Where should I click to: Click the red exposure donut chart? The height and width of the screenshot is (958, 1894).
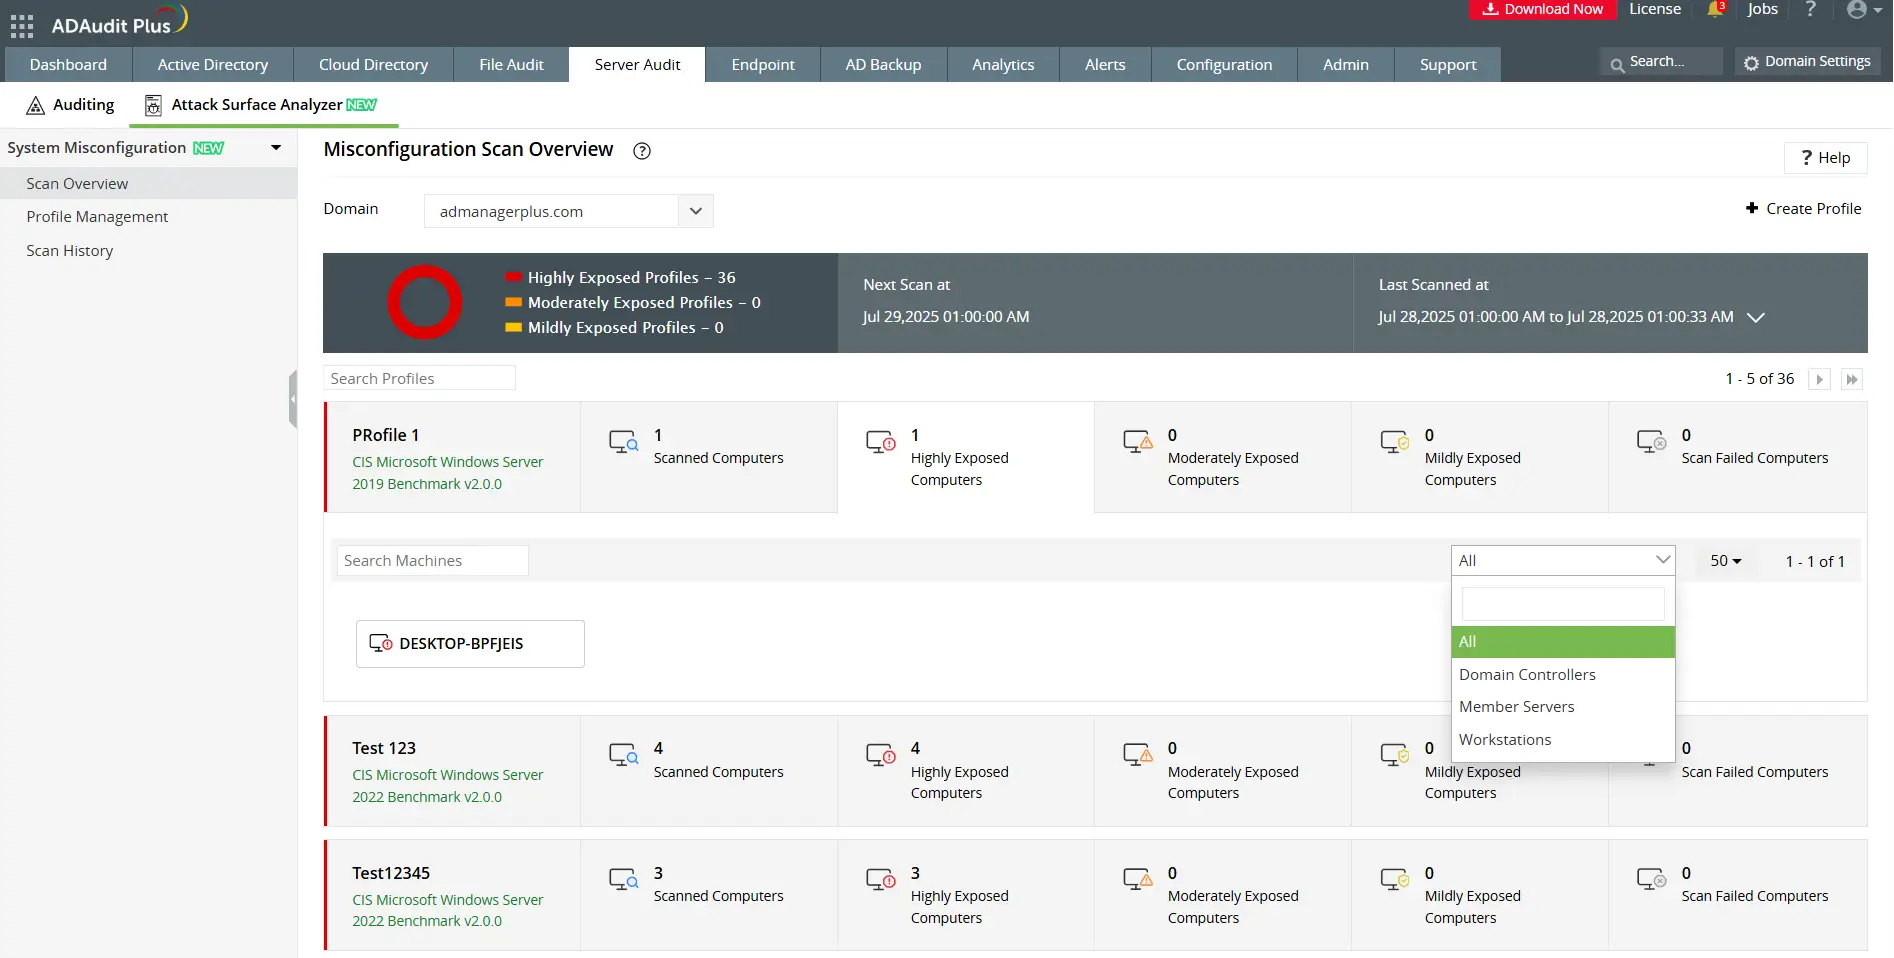[x=425, y=302]
